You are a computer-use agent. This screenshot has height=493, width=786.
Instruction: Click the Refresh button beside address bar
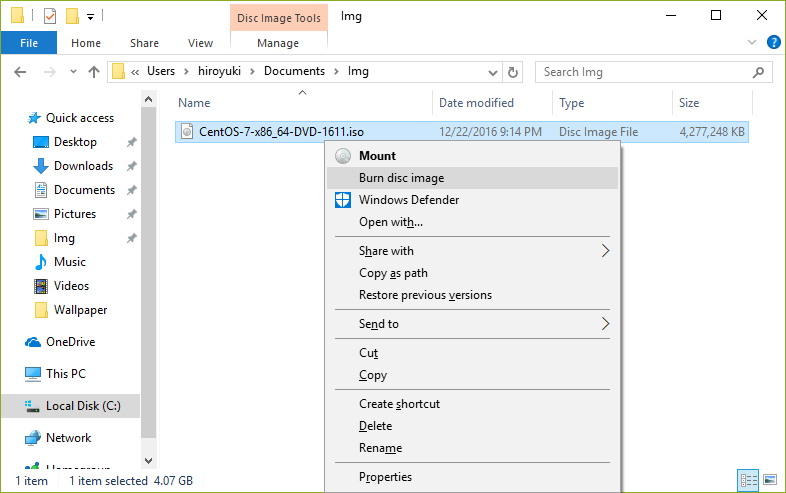coord(513,72)
